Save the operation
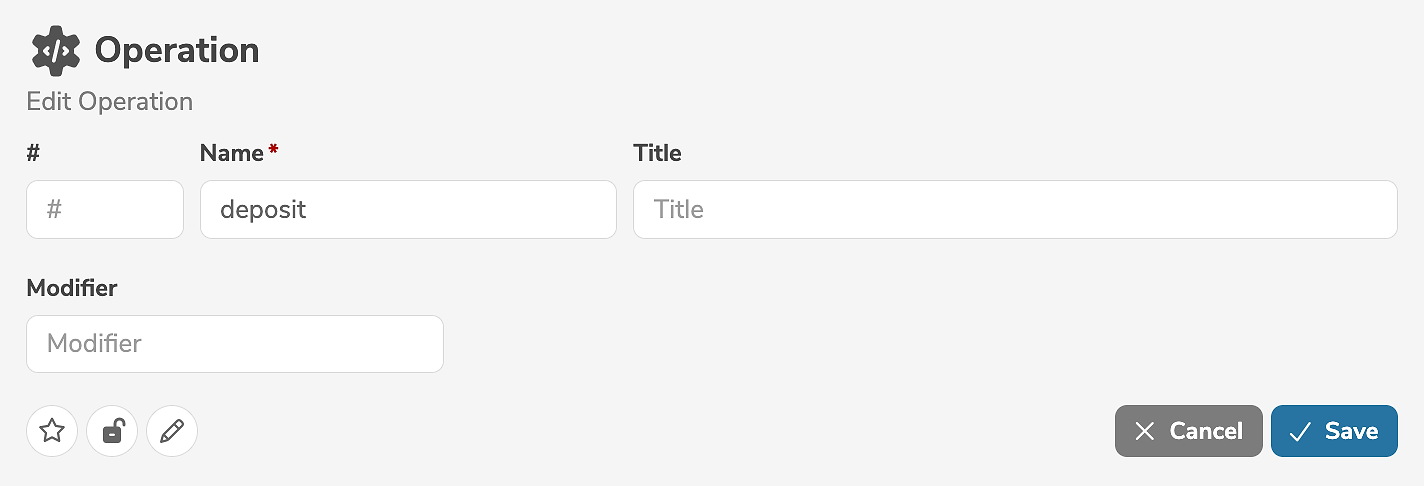 pos(1334,431)
